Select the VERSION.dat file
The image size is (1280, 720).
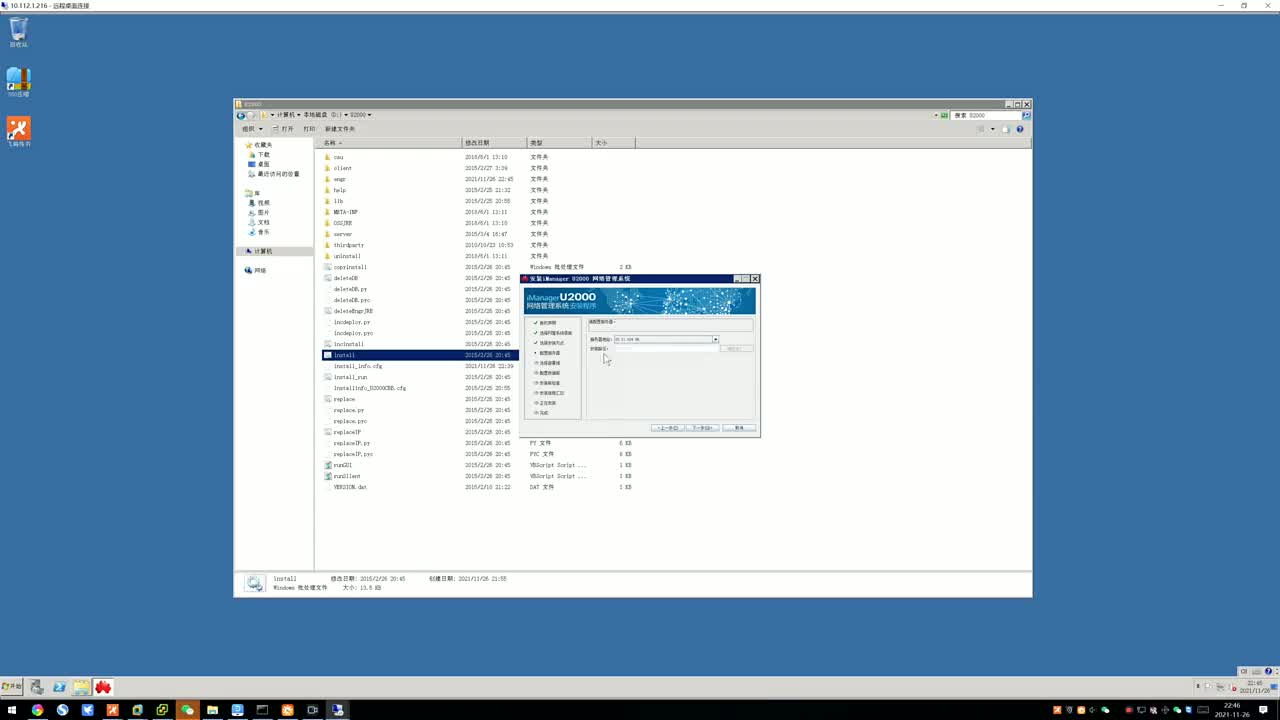(x=350, y=487)
